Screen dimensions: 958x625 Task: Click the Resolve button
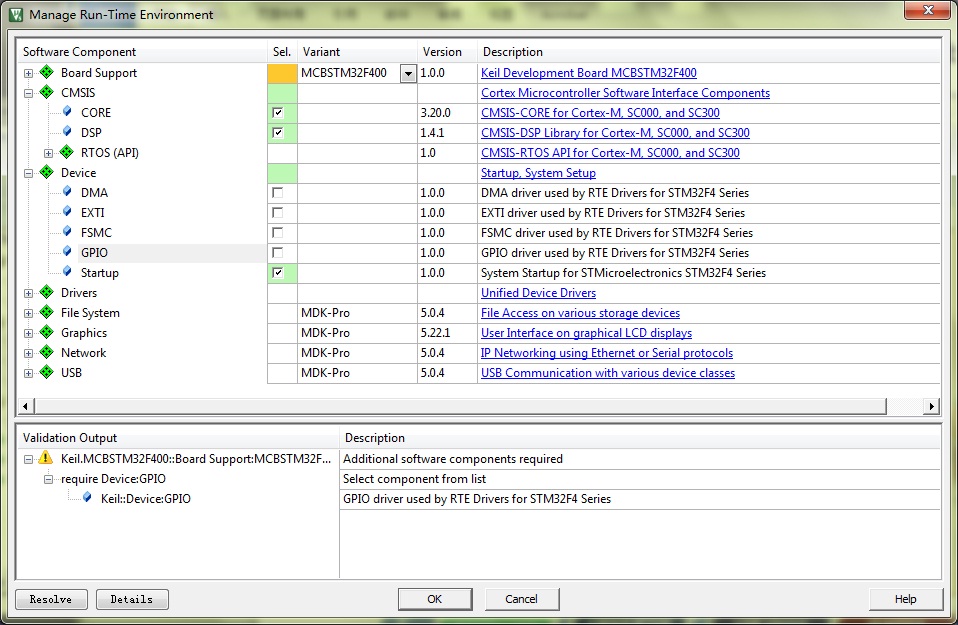click(51, 599)
